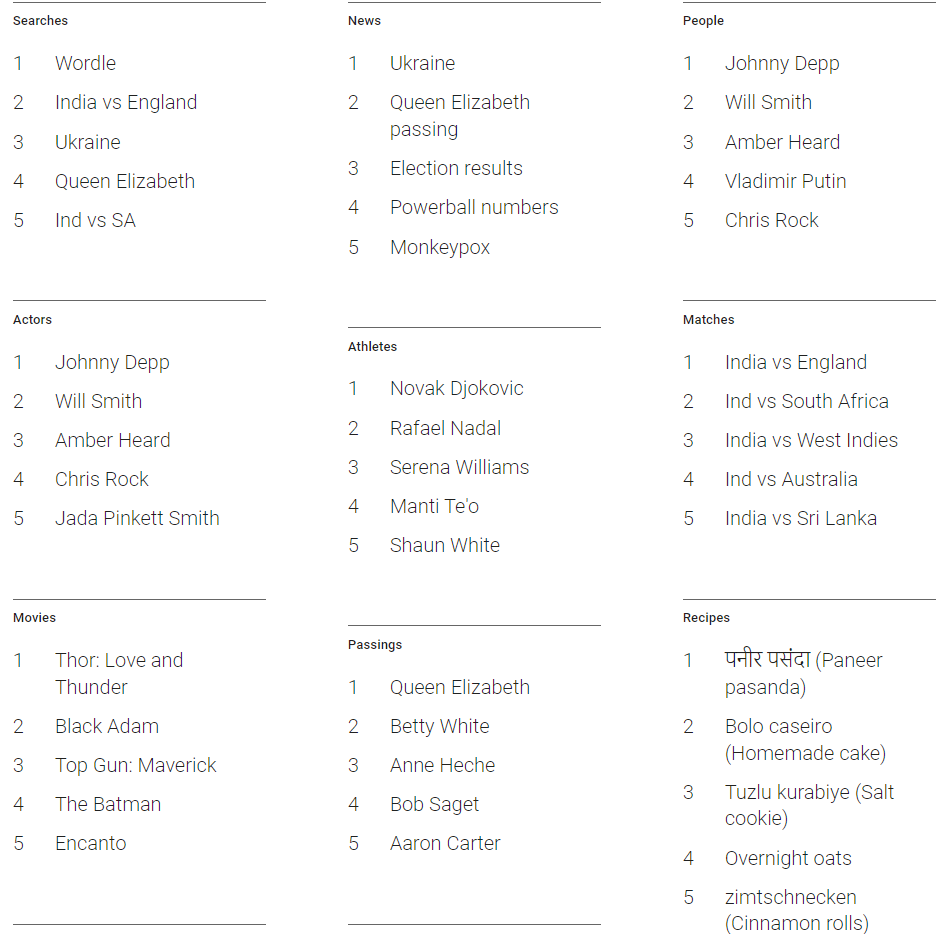
Task: Click India vs England in Searches list
Action: coord(126,102)
